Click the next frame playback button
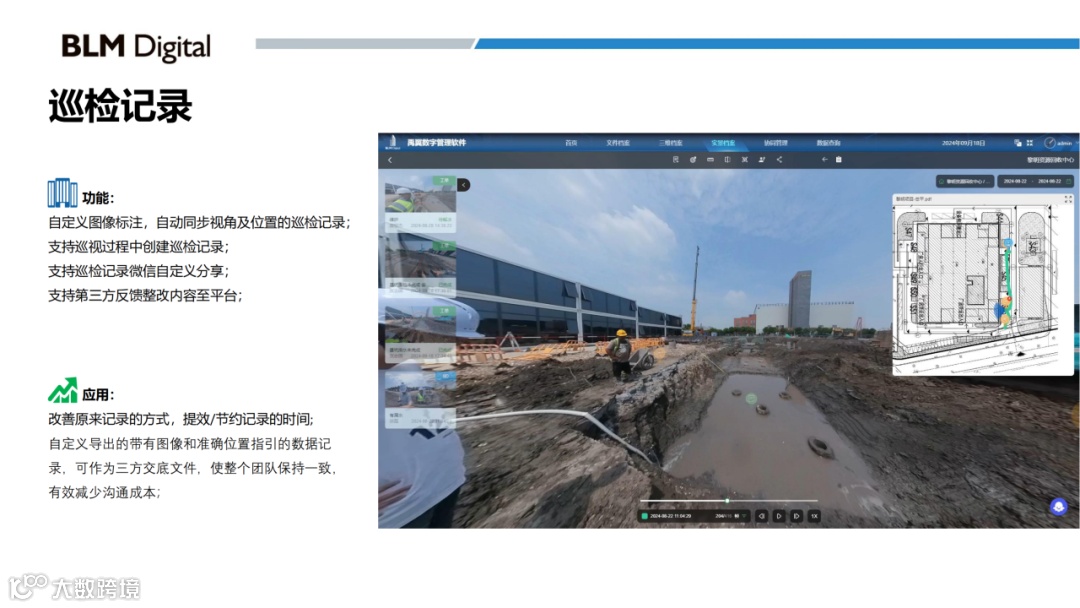 796,516
